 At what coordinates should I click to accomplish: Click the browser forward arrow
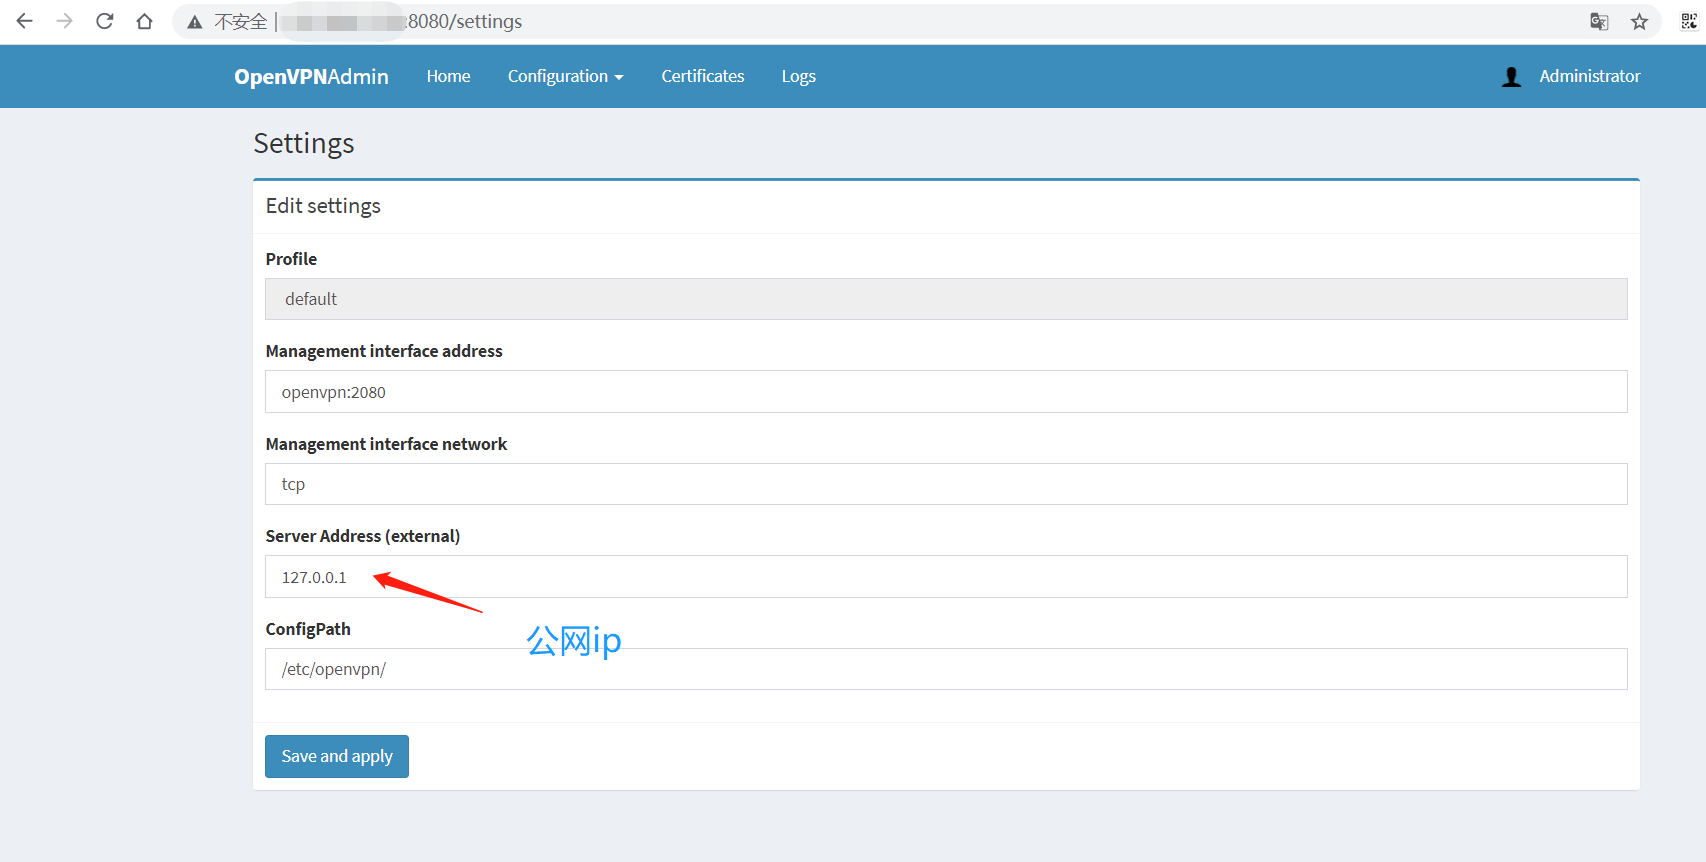point(65,21)
